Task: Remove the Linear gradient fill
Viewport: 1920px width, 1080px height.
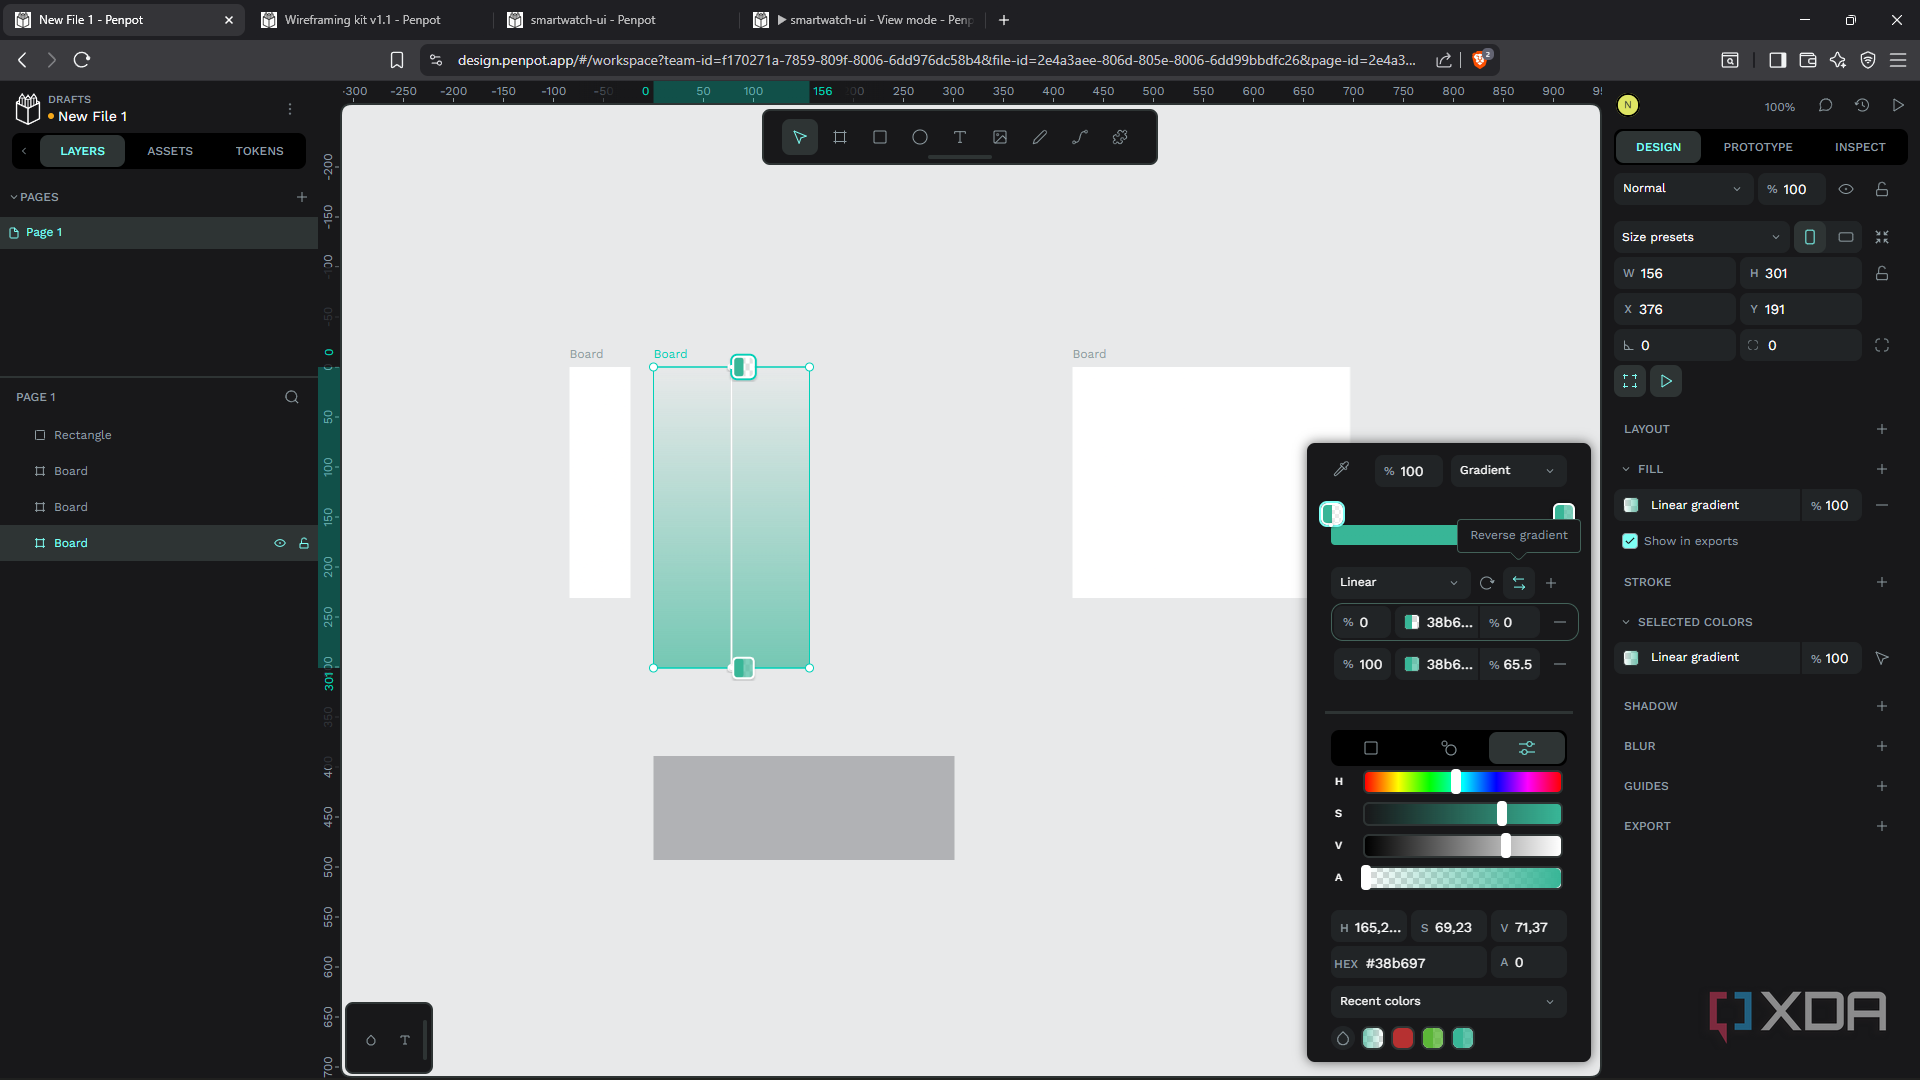Action: click(1882, 505)
